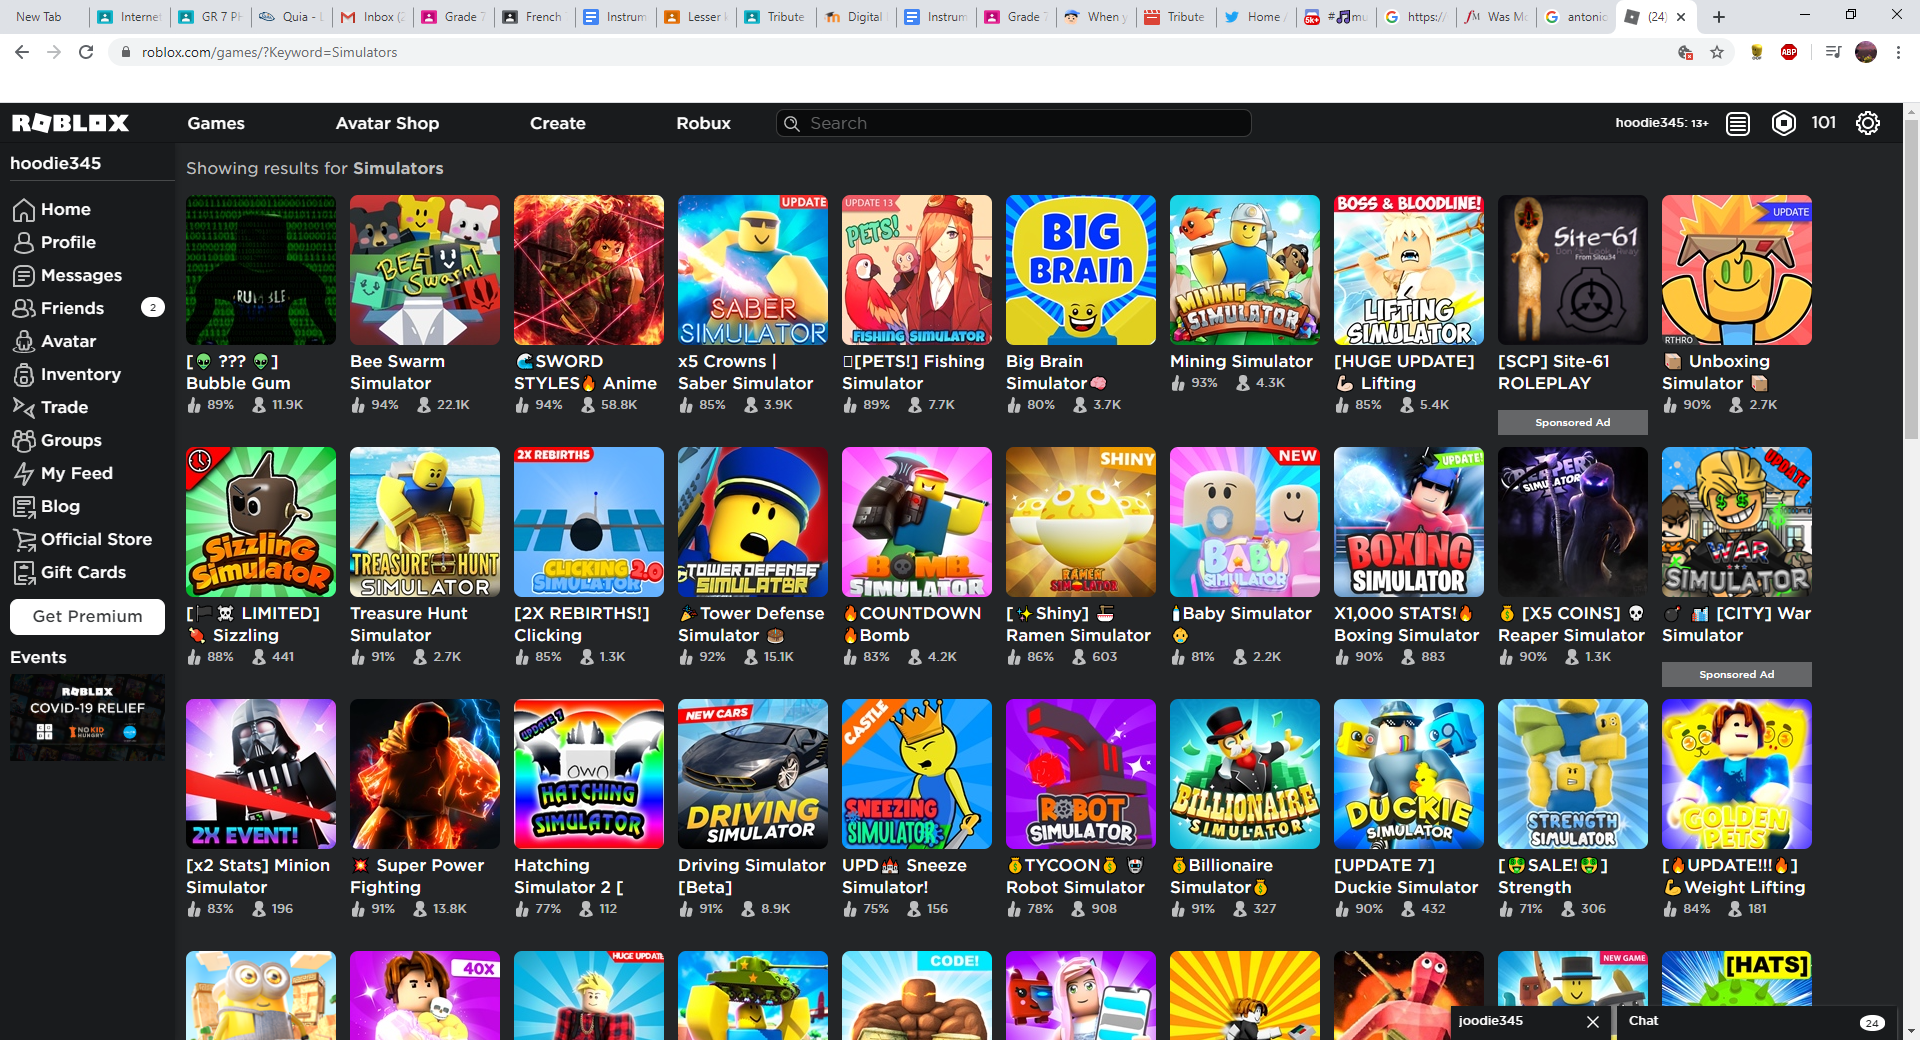Open the Create navigation menu
1920x1040 pixels.
[x=558, y=123]
